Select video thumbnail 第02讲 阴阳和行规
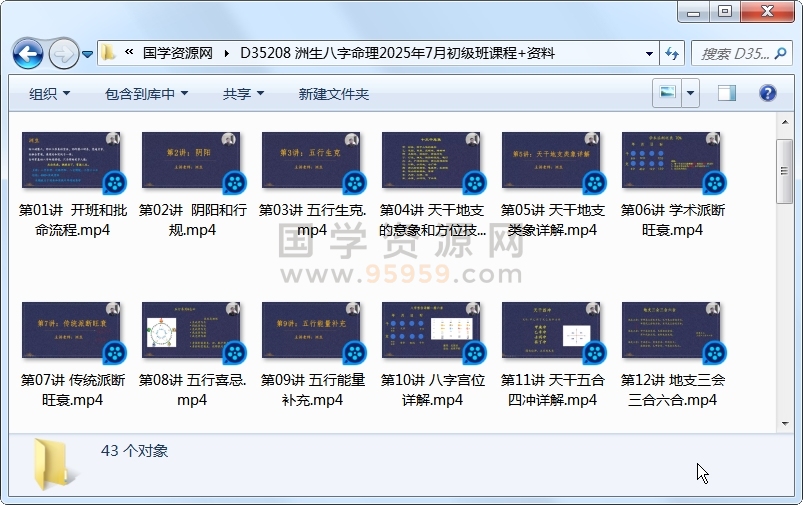The height and width of the screenshot is (505, 803). (x=192, y=162)
